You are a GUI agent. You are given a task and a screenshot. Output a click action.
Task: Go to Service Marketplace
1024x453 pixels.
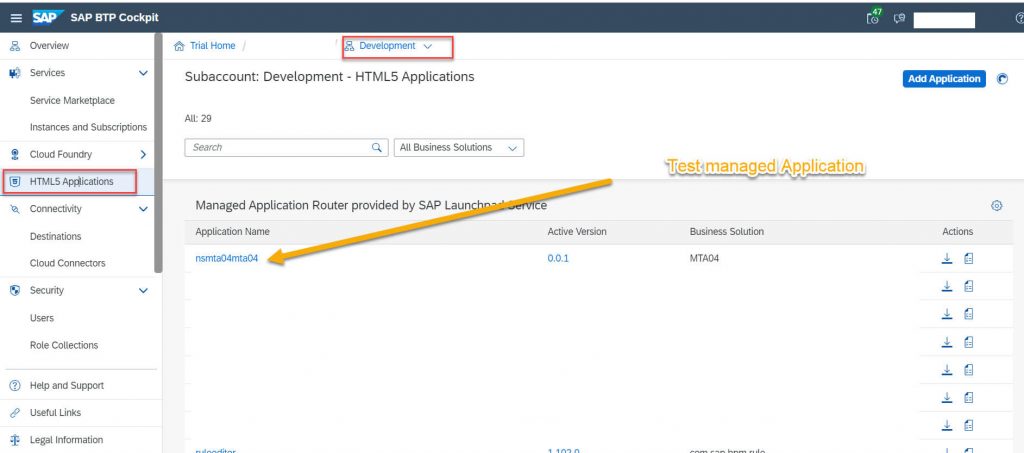click(72, 101)
